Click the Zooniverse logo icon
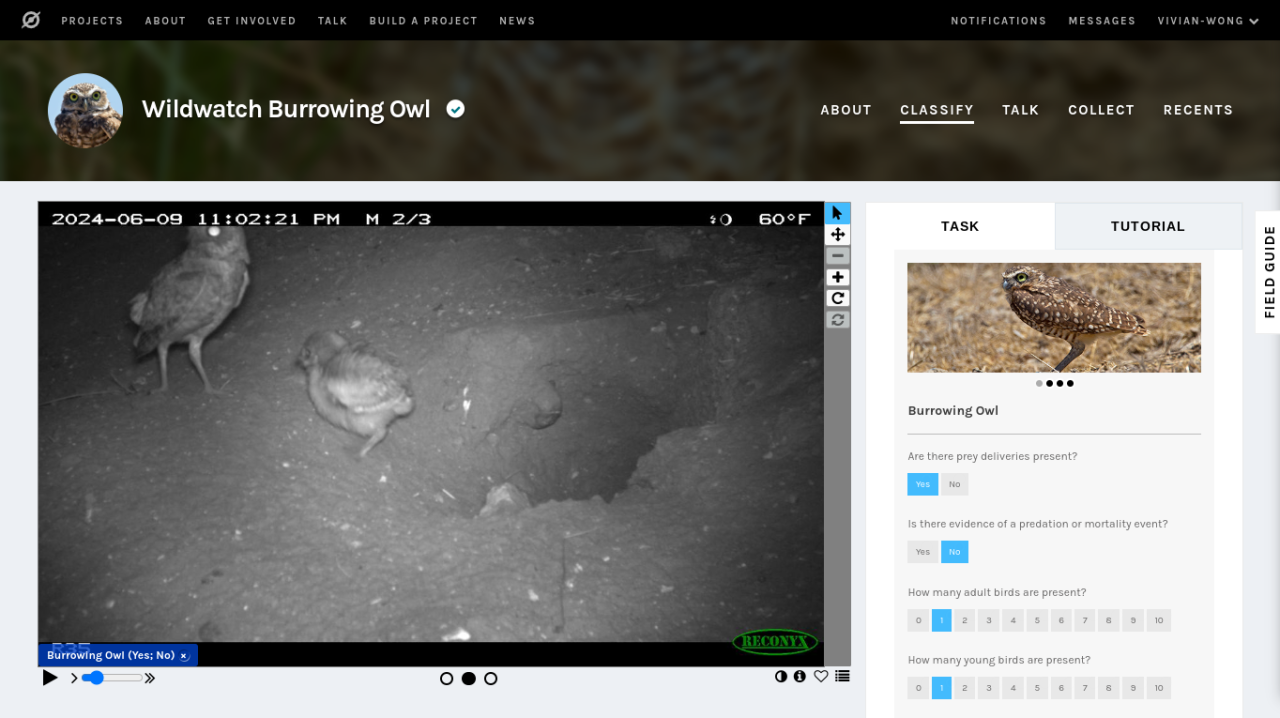The image size is (1280, 718). [31, 20]
